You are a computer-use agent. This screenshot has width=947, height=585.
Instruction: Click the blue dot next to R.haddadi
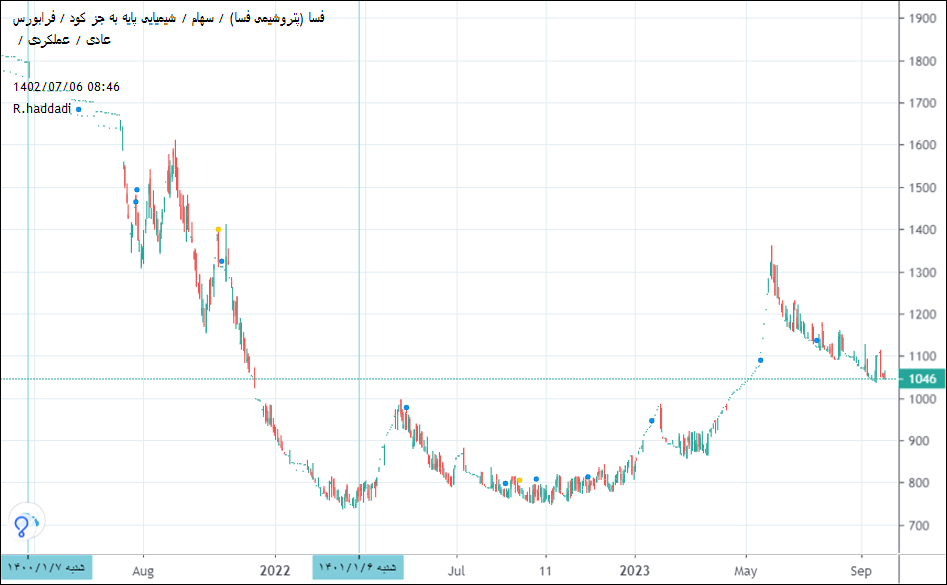(78, 109)
